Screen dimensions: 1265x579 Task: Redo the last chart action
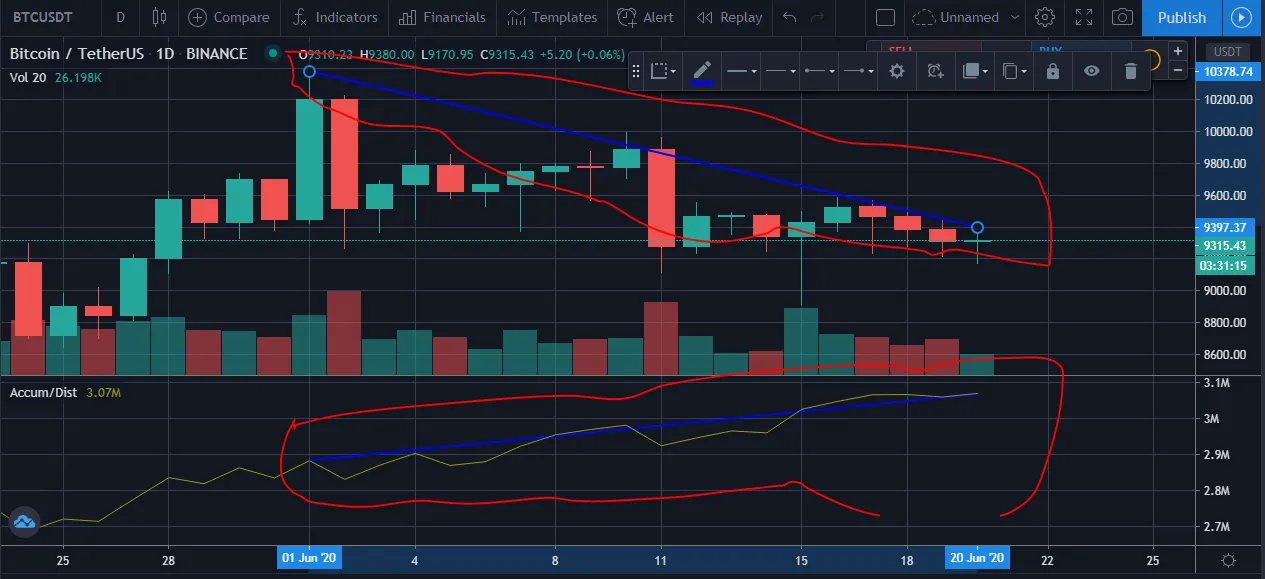[x=818, y=17]
